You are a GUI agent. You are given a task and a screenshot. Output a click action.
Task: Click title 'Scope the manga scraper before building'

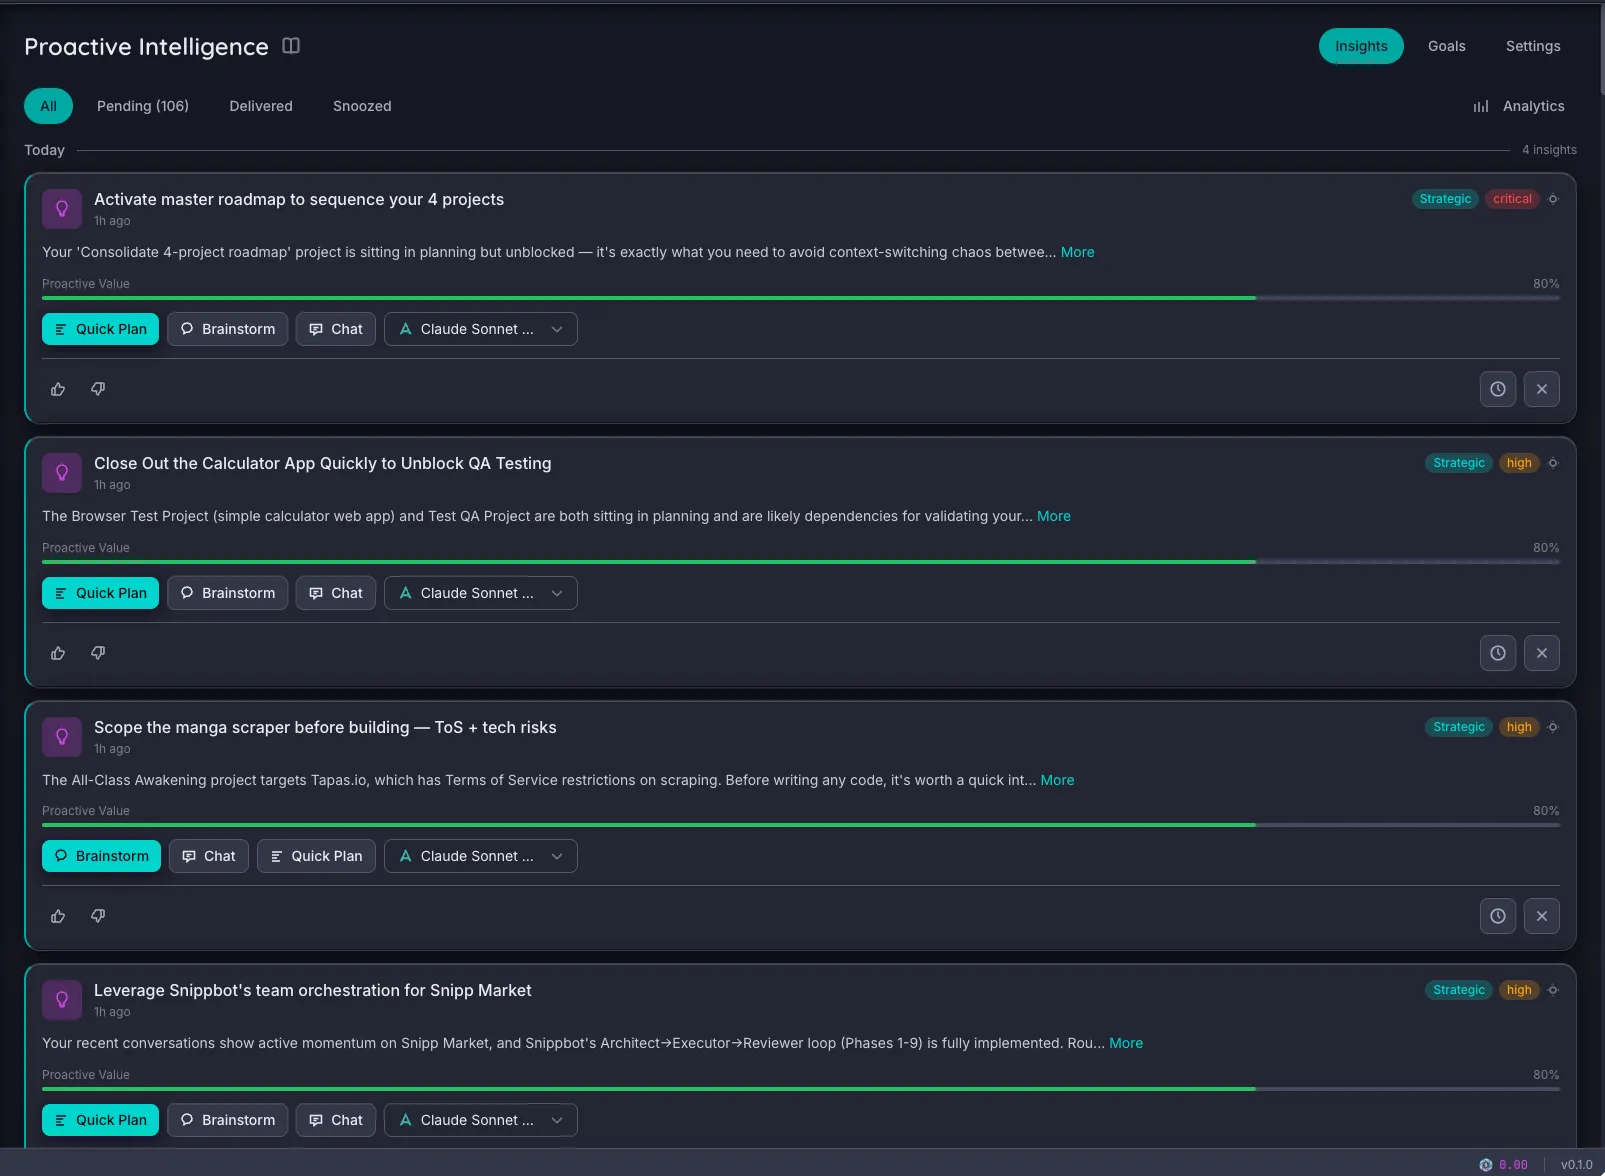325,727
